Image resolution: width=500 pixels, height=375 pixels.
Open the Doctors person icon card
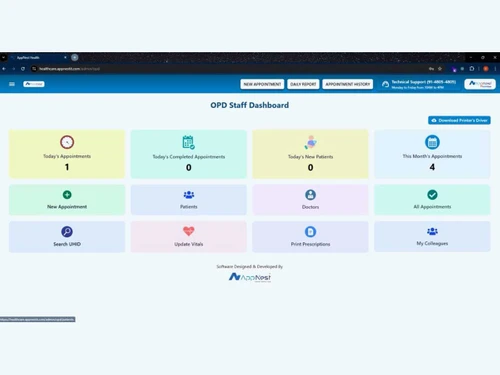click(x=310, y=195)
